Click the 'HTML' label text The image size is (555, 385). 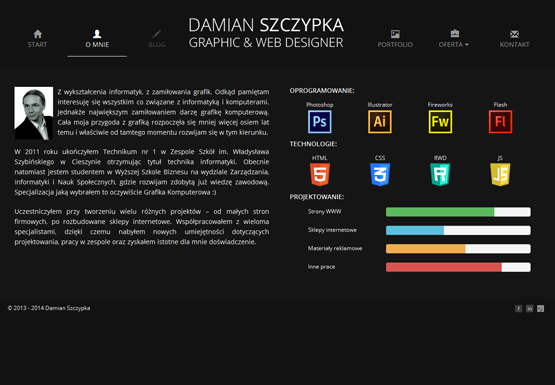point(320,158)
